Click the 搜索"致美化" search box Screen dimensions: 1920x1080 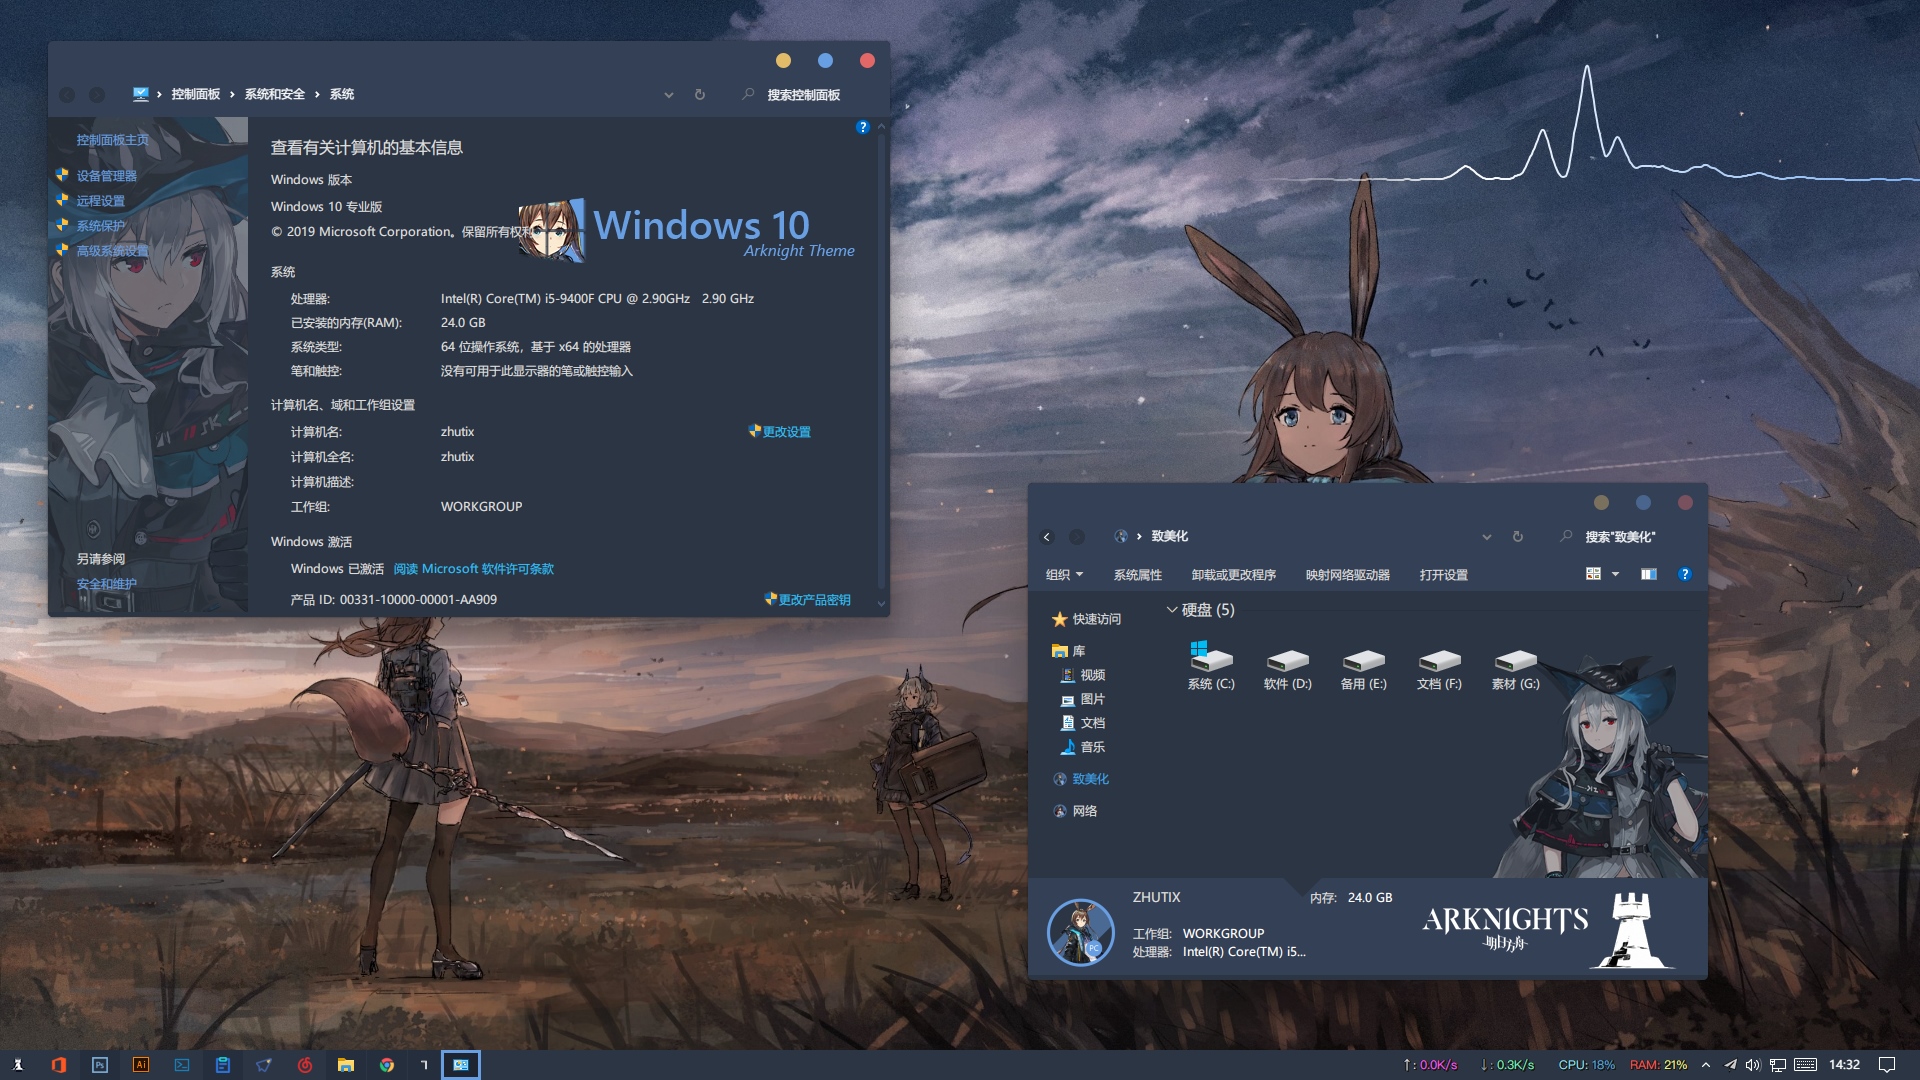1621,537
